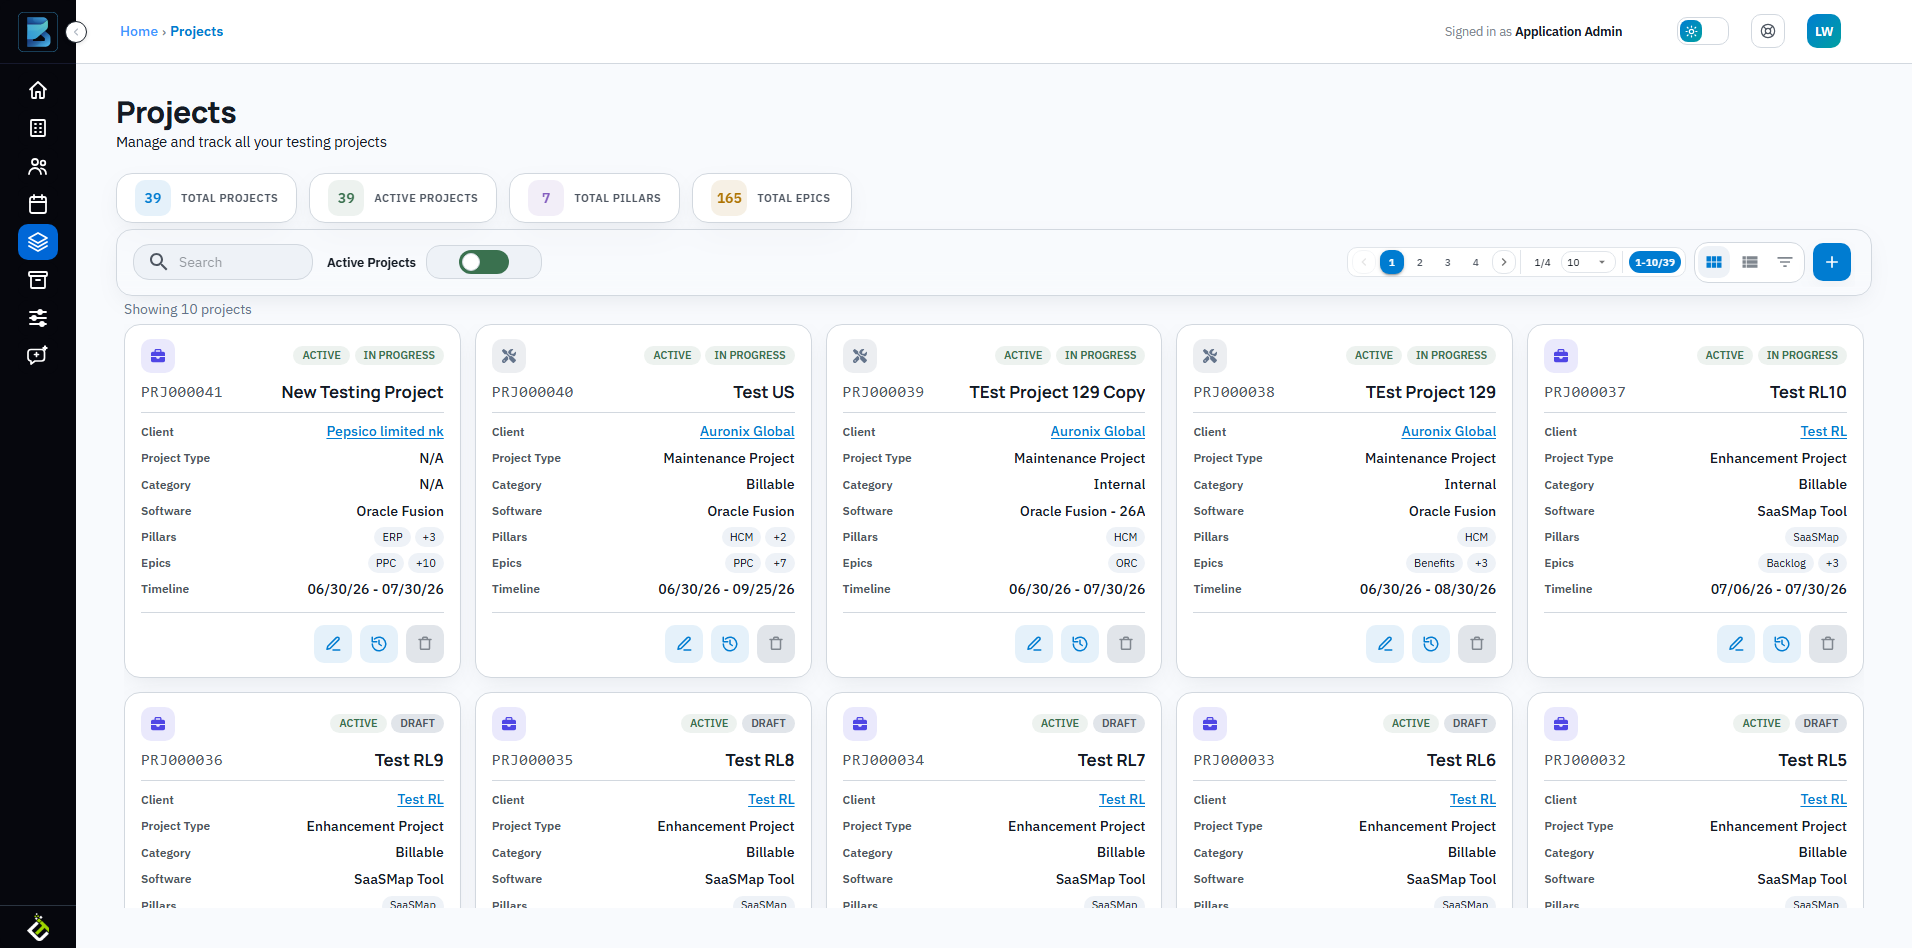Expand +7 epics on Test US
The height and width of the screenshot is (948, 1912).
point(780,563)
